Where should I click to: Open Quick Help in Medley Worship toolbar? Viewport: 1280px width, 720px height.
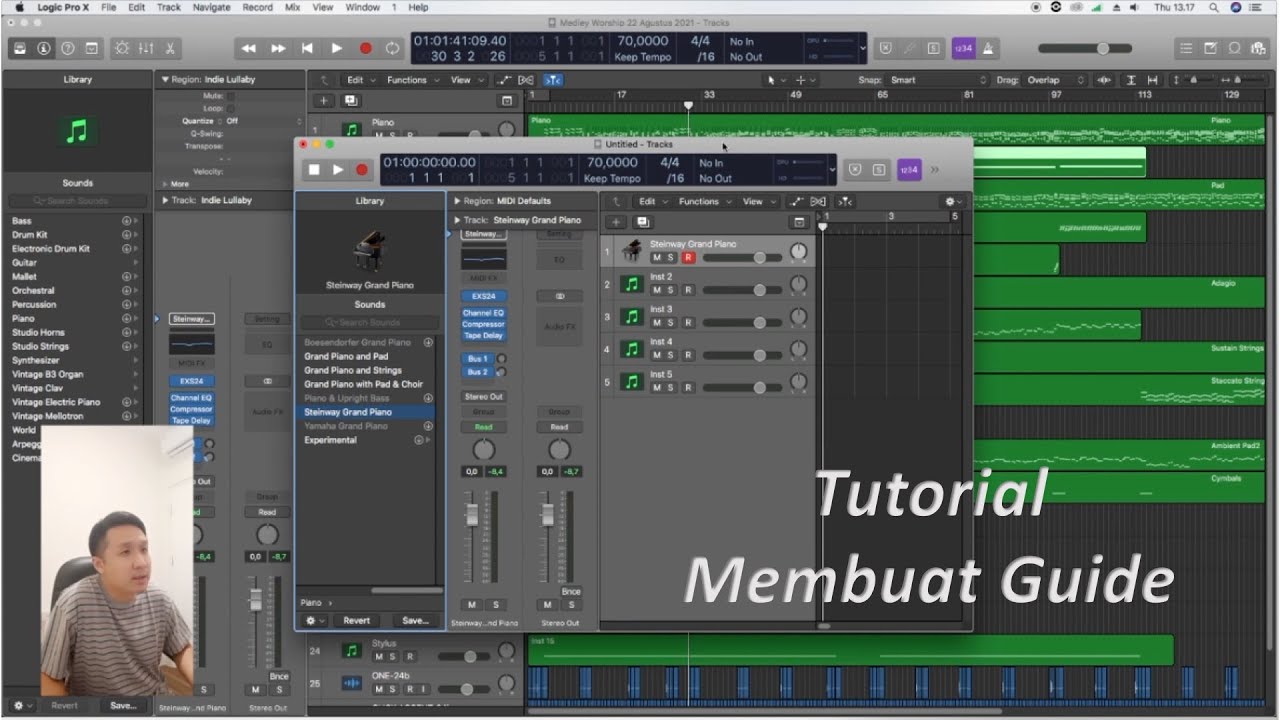click(x=68, y=48)
